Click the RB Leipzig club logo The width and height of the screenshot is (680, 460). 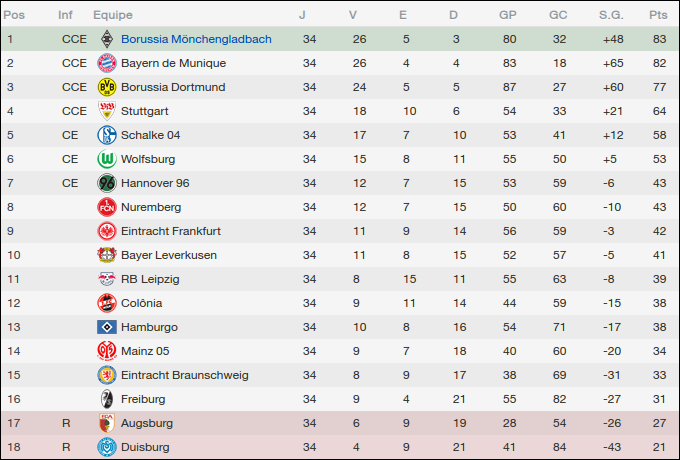[x=106, y=279]
